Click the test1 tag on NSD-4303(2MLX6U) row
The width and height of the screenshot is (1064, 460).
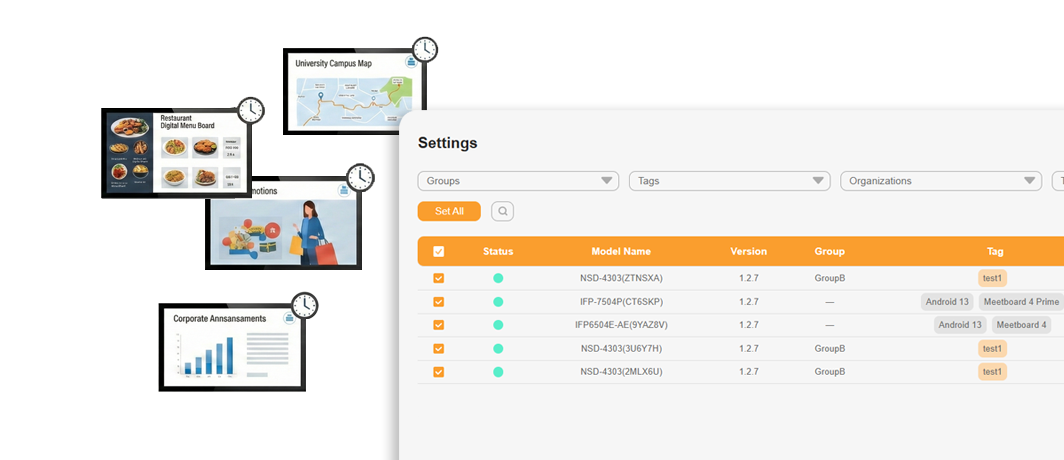pyautogui.click(x=992, y=372)
